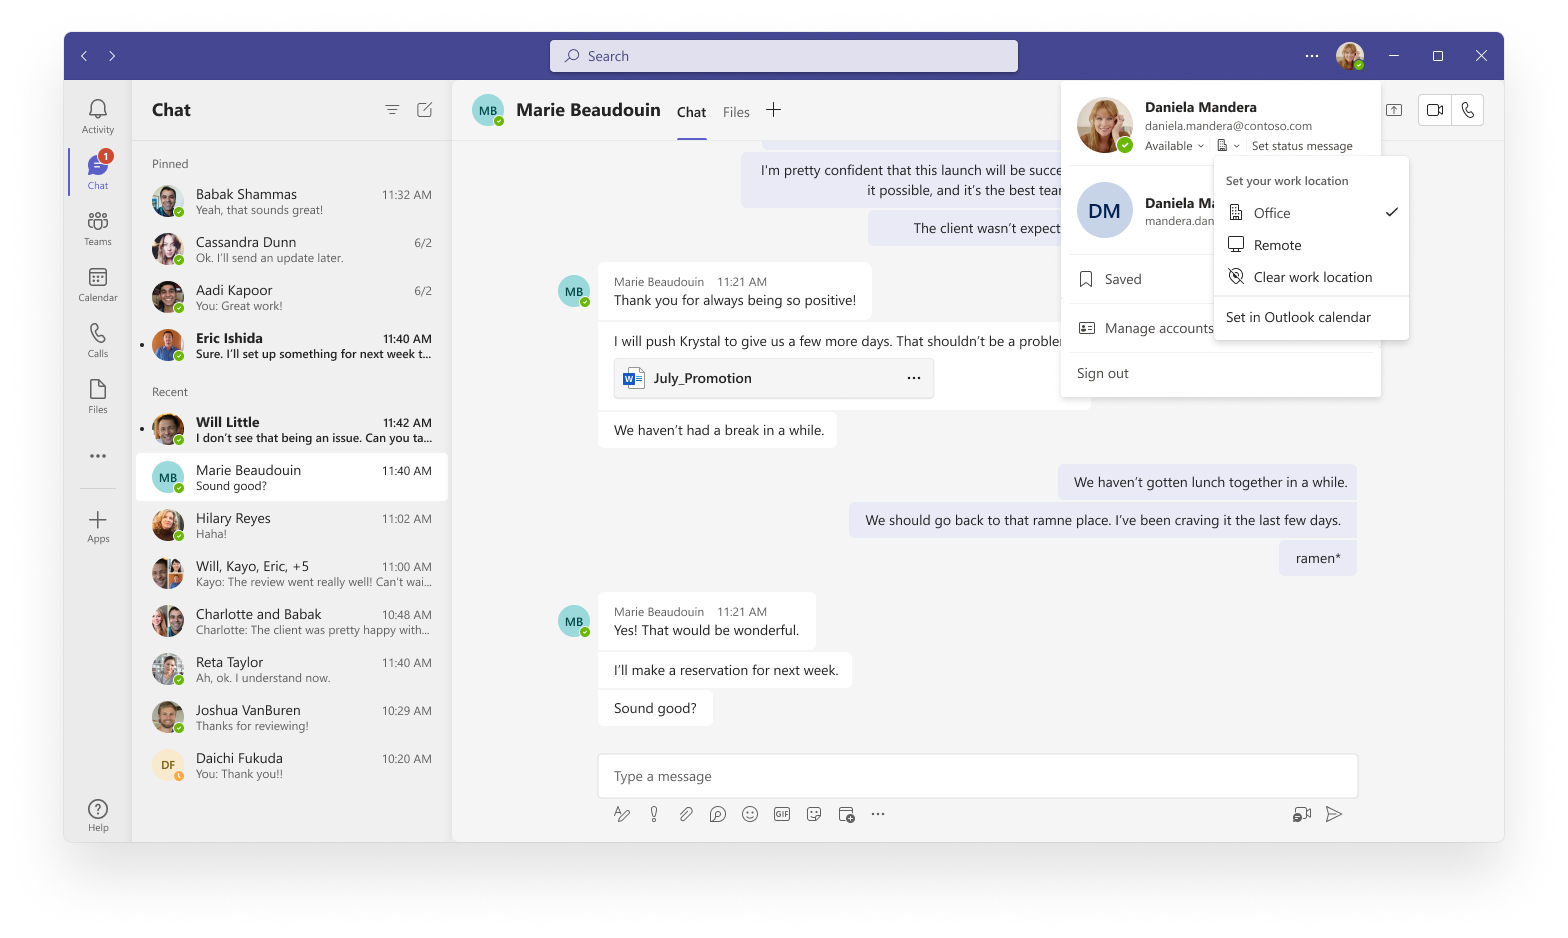Open the Activity feed

click(x=98, y=116)
